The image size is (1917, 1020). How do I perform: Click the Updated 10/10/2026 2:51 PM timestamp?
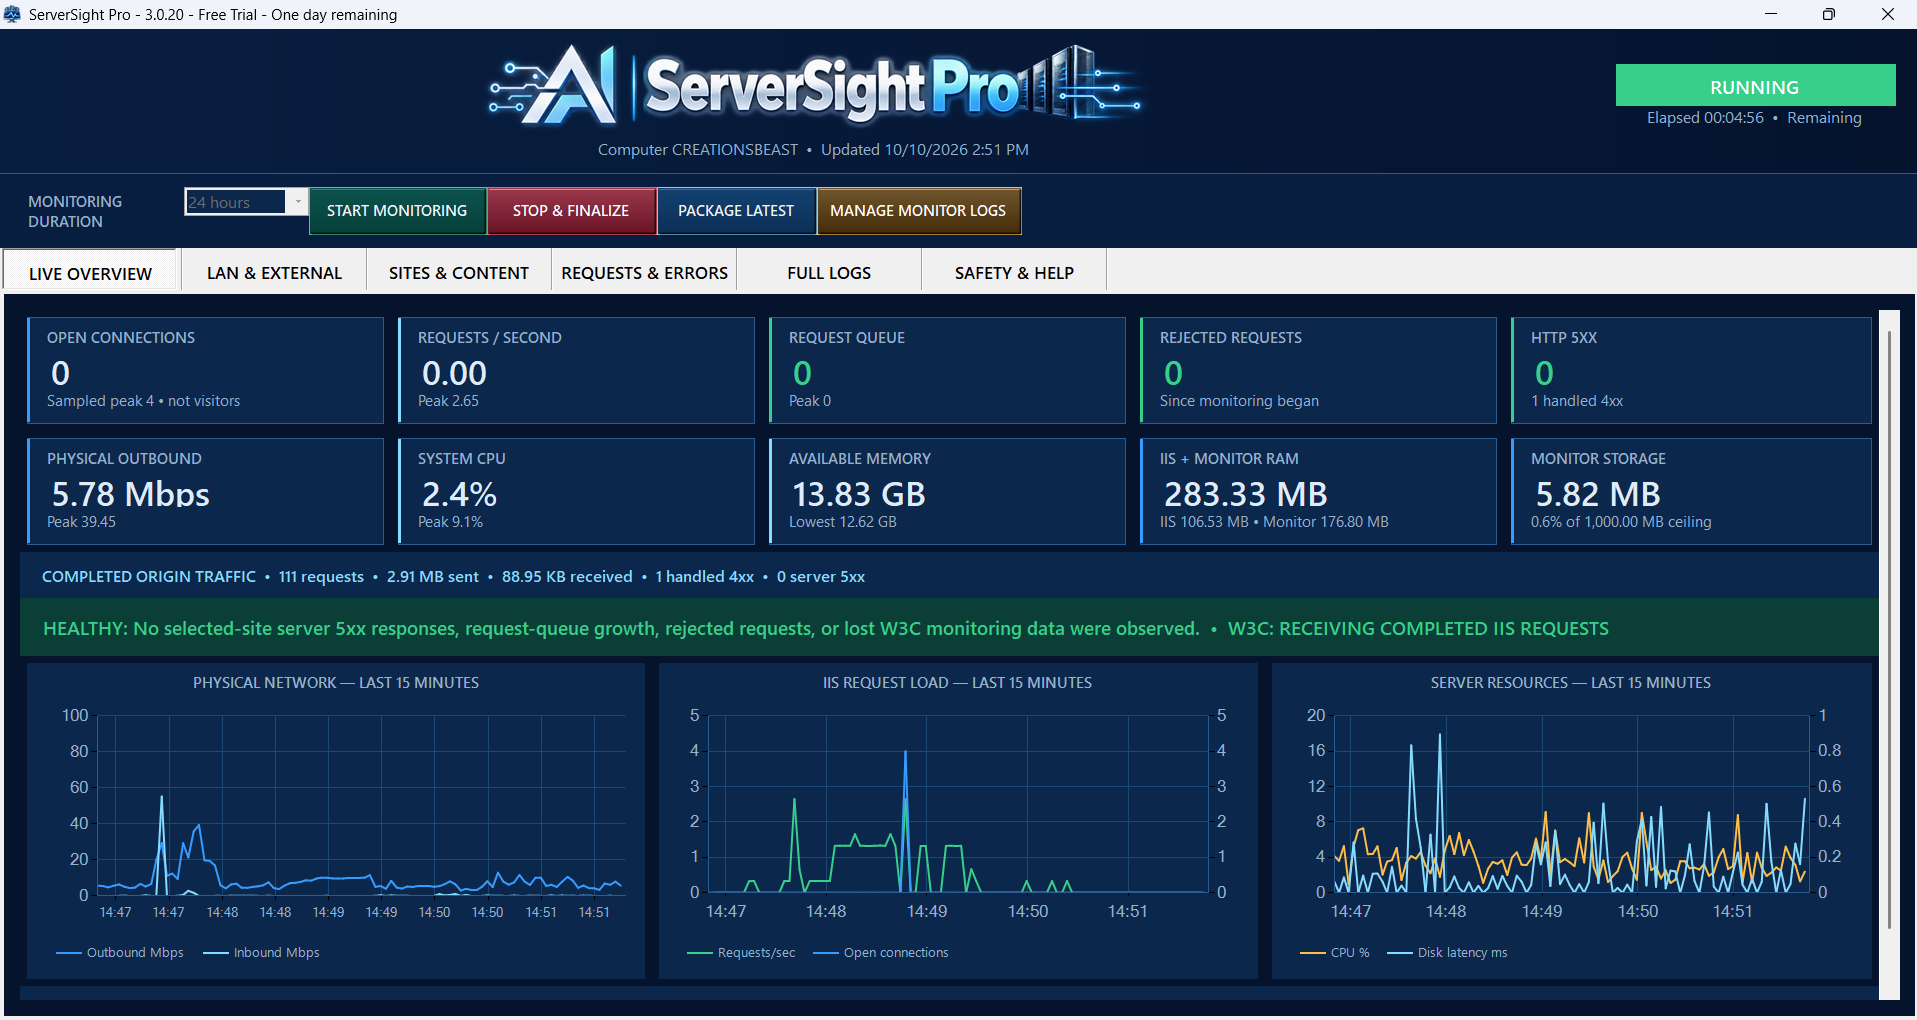tap(925, 150)
